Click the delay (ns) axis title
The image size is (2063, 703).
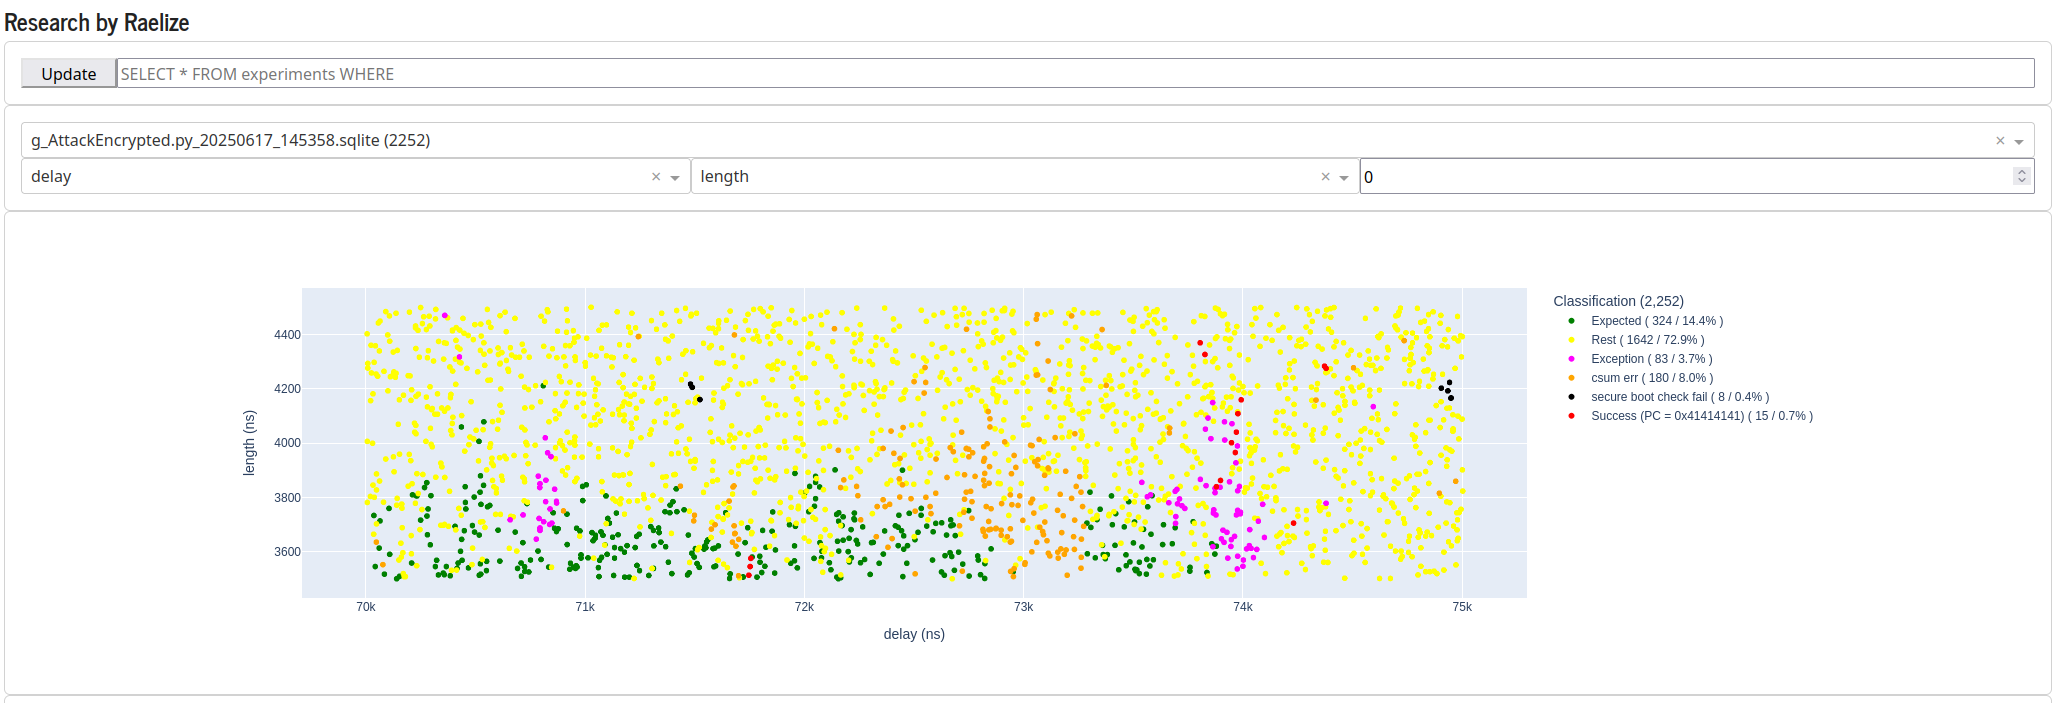[914, 634]
